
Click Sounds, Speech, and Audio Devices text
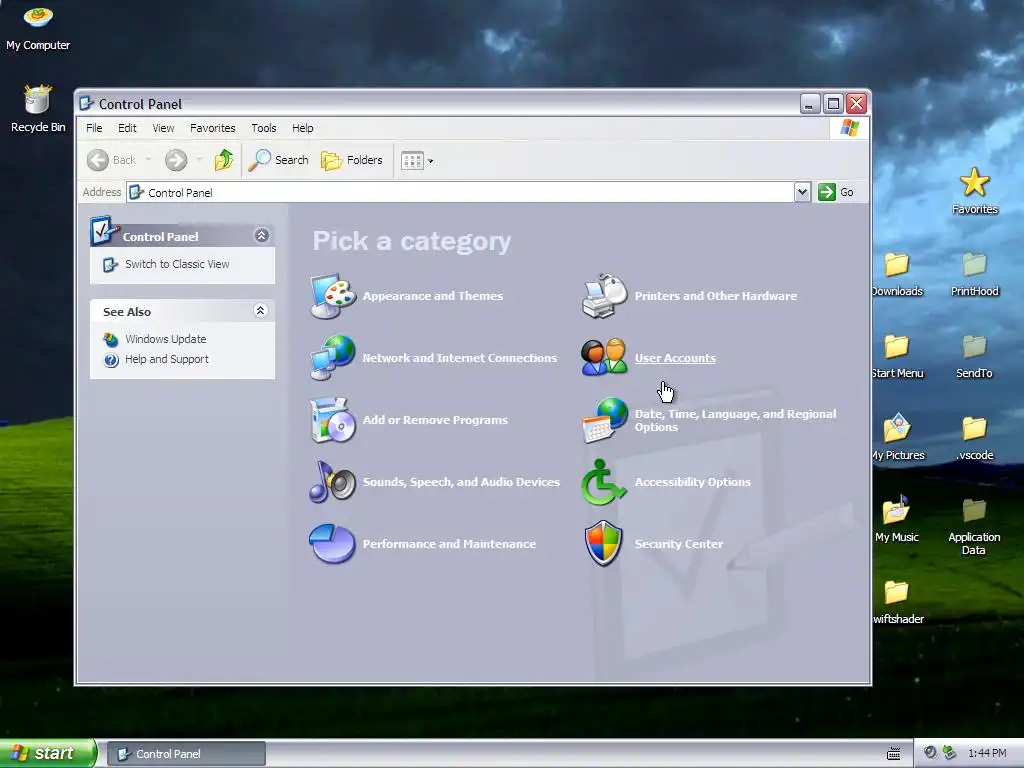tap(461, 482)
